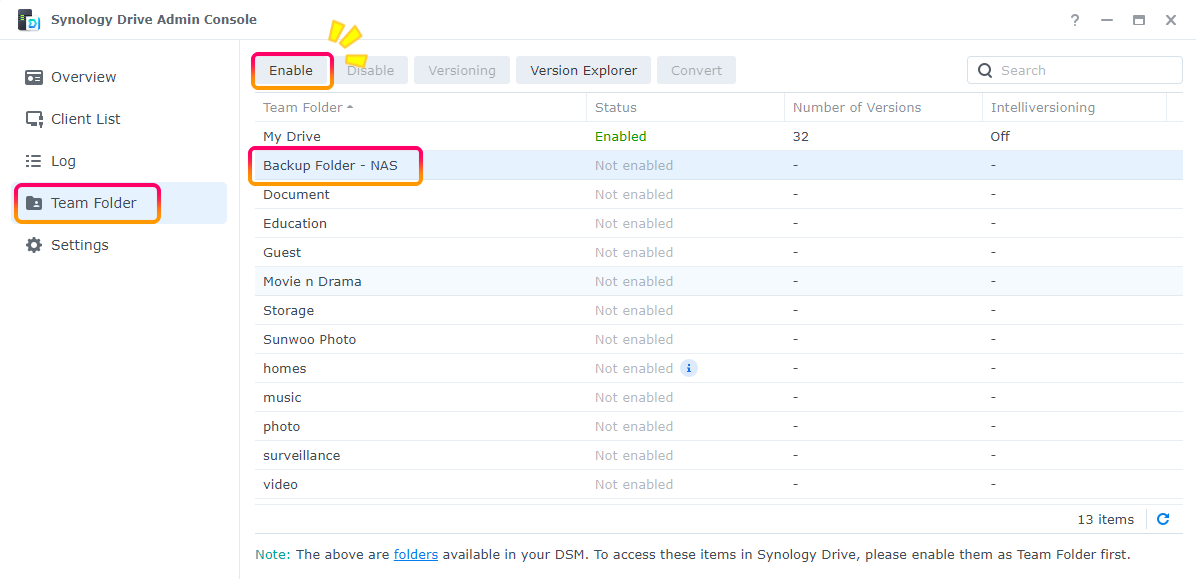The image size is (1196, 579).
Task: Select the homes folder row
Action: (x=719, y=368)
